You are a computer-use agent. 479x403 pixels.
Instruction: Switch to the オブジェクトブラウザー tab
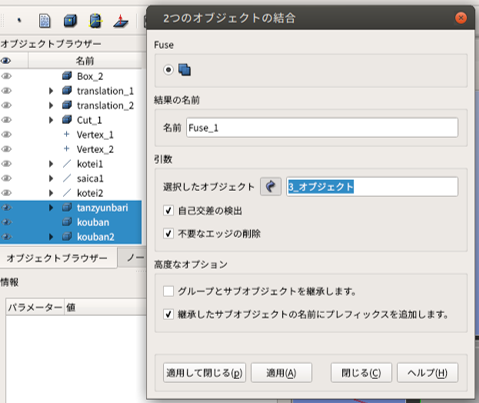pyautogui.click(x=57, y=258)
